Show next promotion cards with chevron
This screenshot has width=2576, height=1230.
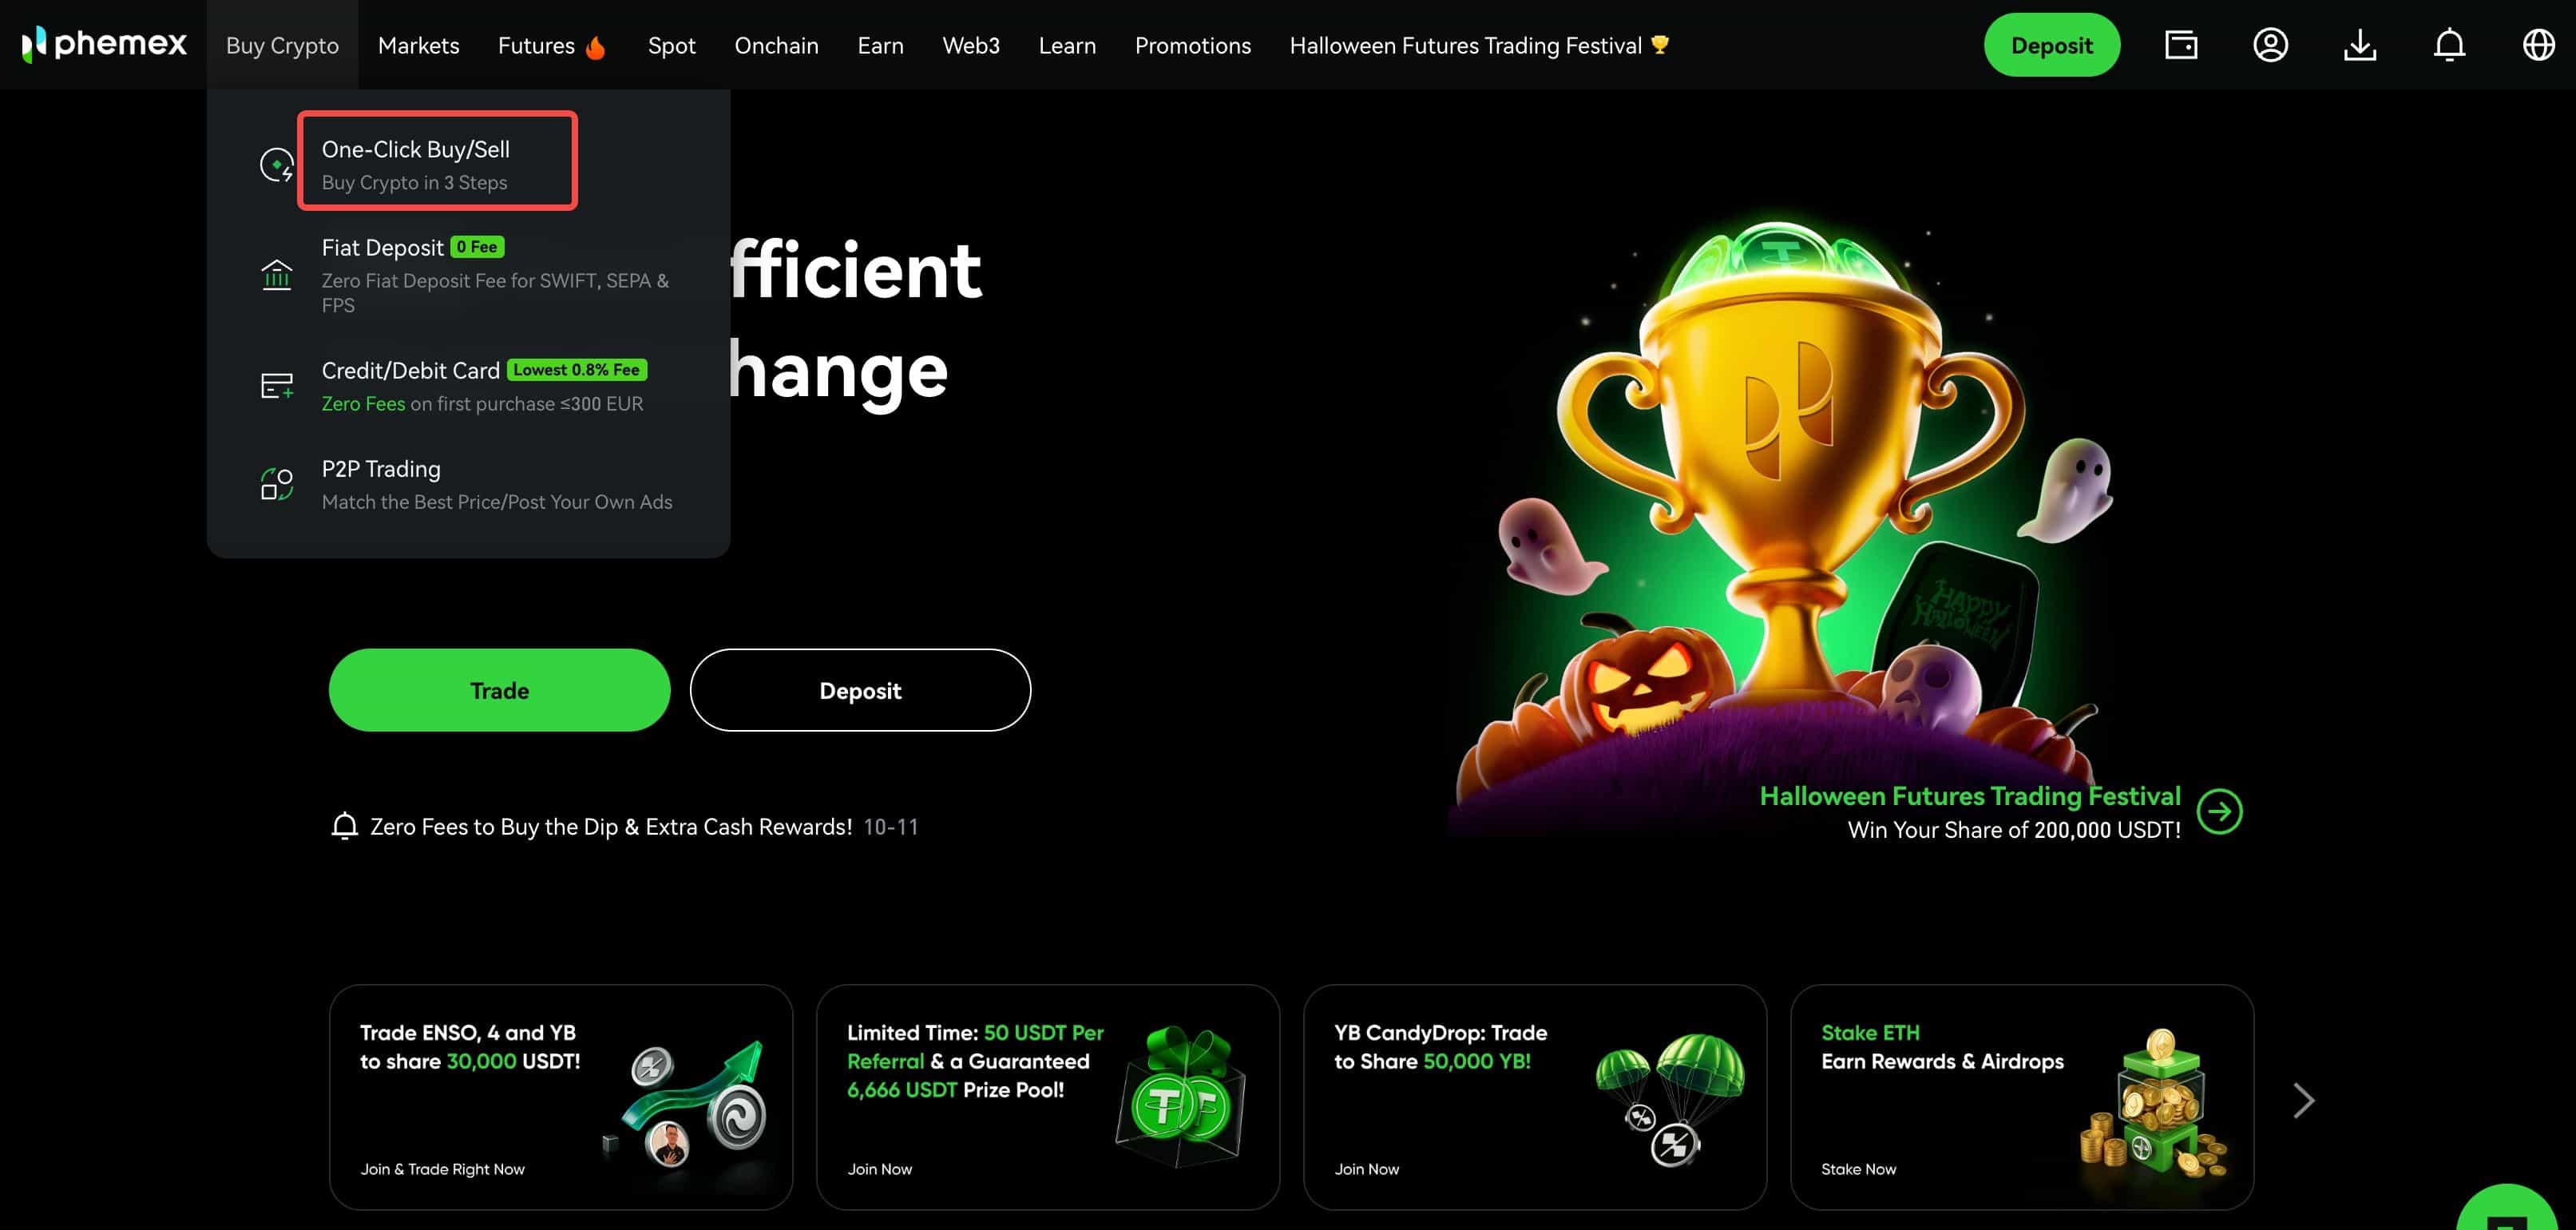pos(2304,1100)
